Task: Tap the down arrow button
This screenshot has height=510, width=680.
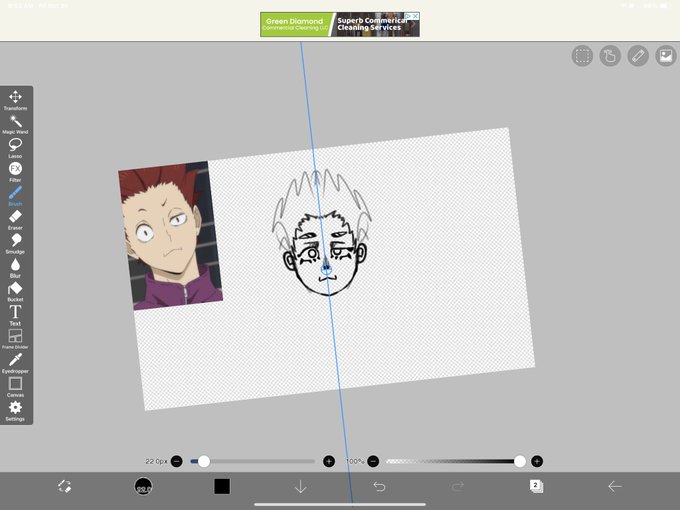Action: click(301, 487)
